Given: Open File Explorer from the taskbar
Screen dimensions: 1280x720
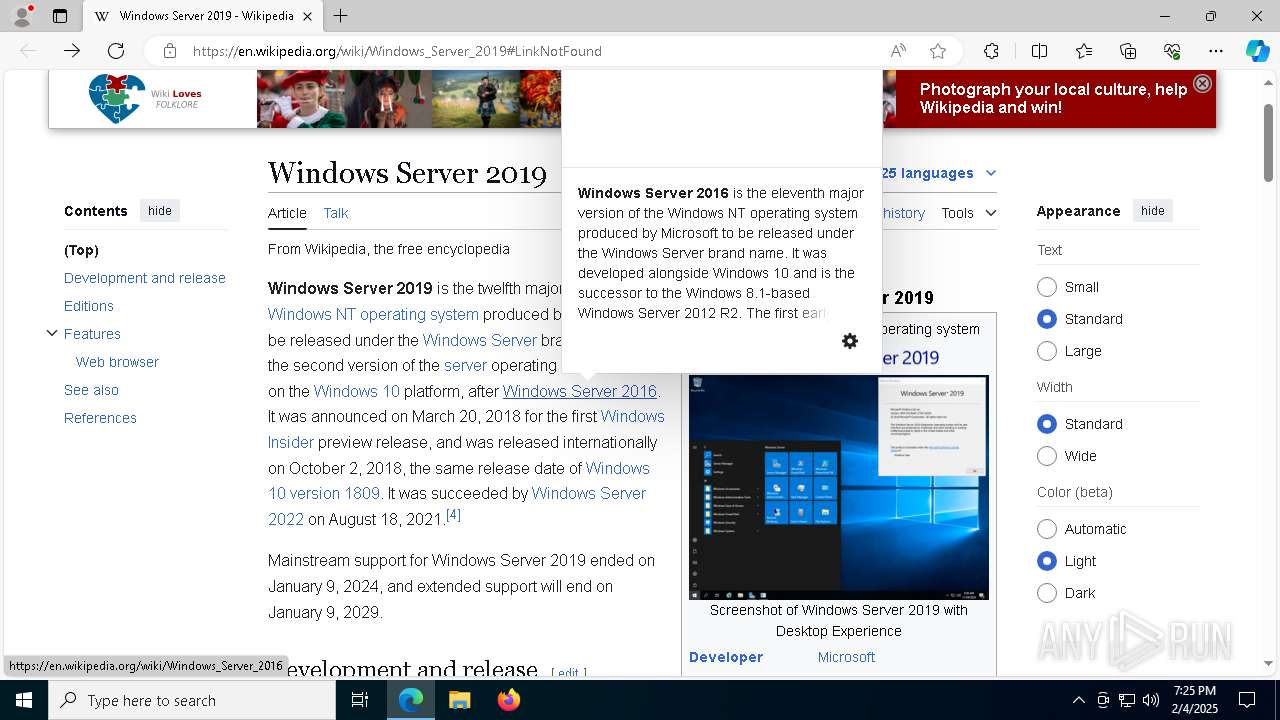Looking at the screenshot, I should coord(459,700).
